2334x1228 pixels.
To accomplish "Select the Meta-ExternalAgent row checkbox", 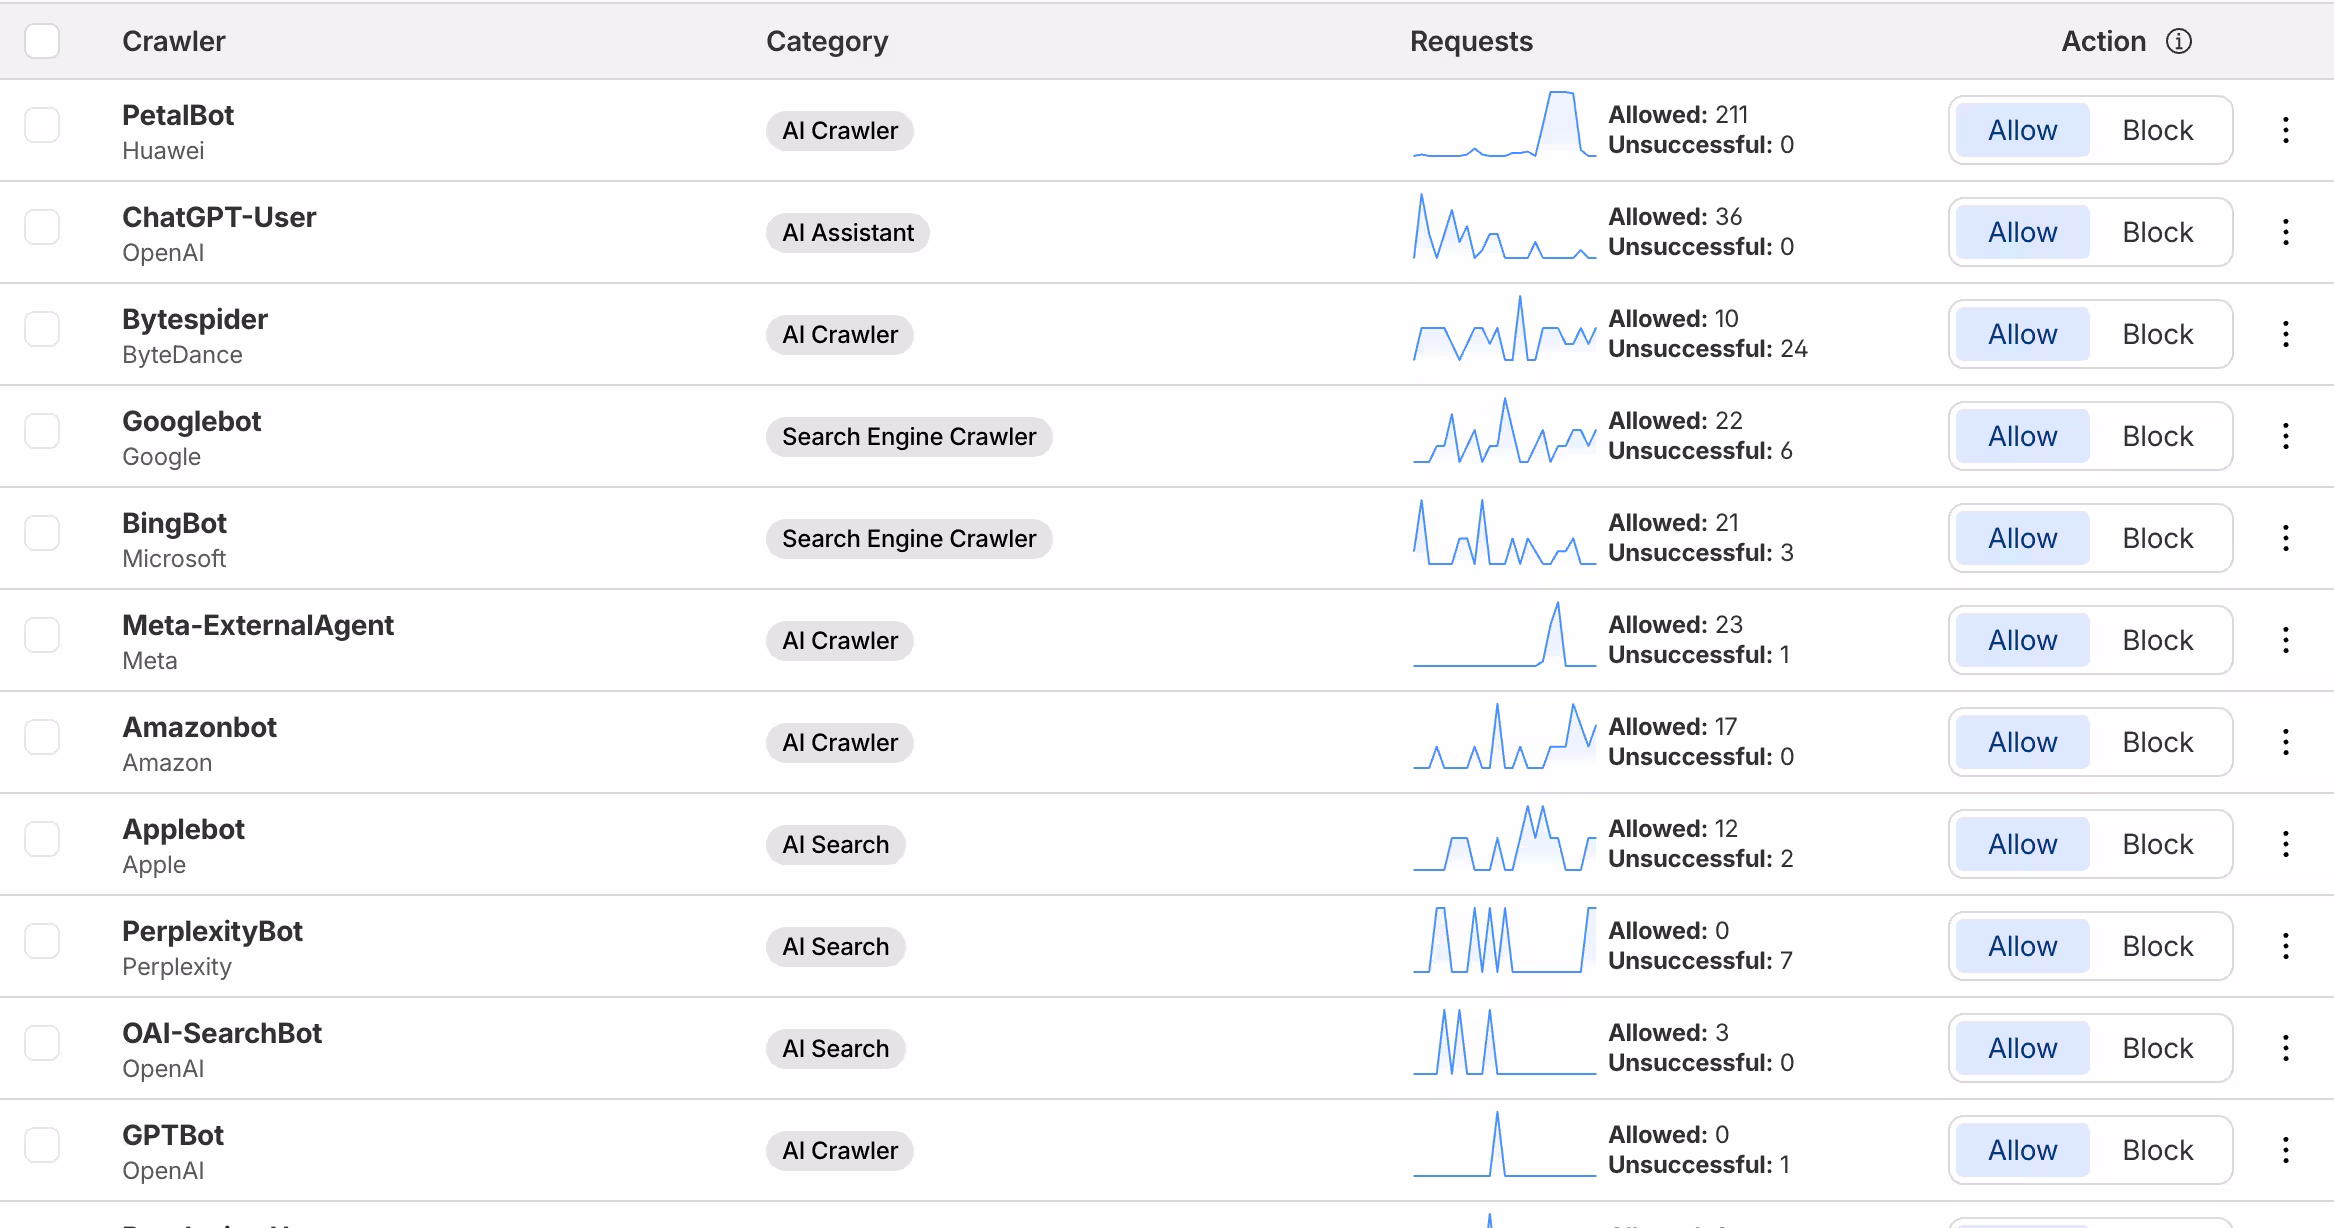I will coord(42,636).
